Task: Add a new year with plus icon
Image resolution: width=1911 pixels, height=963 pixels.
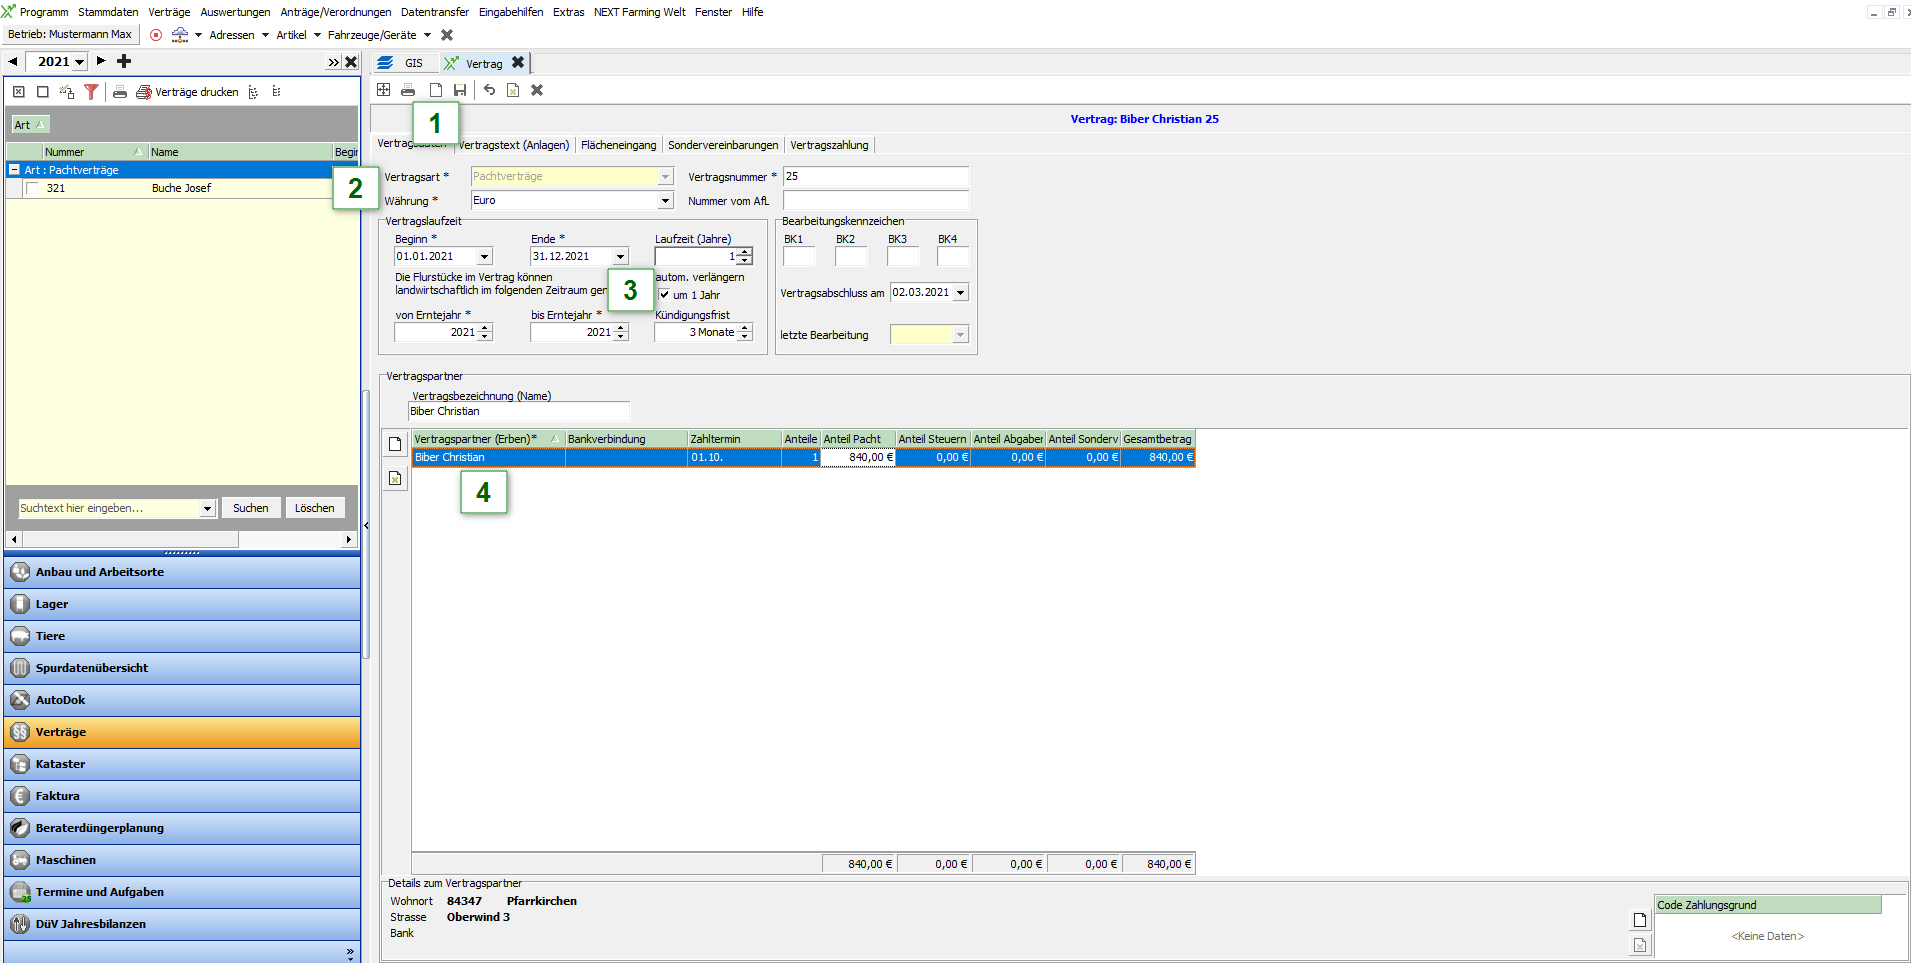Action: point(124,61)
